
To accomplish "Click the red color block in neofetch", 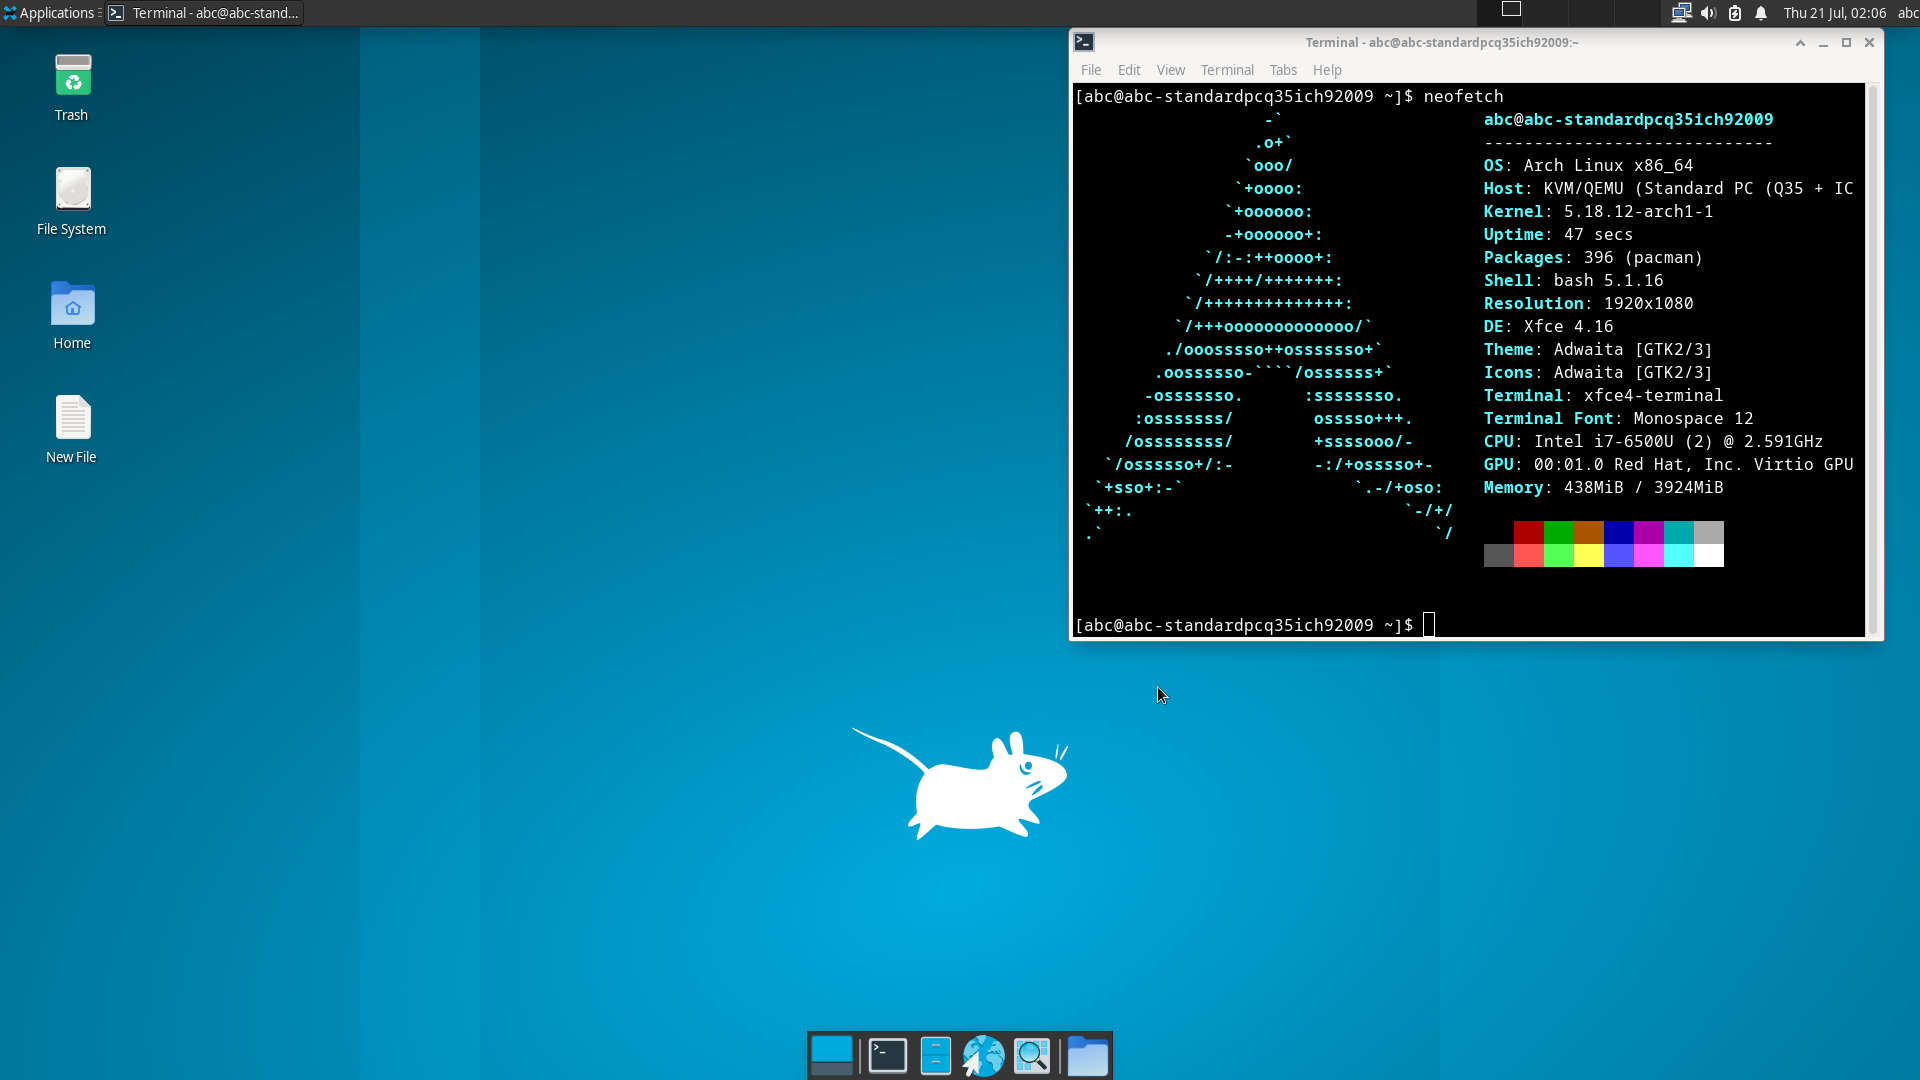I will click(1528, 532).
